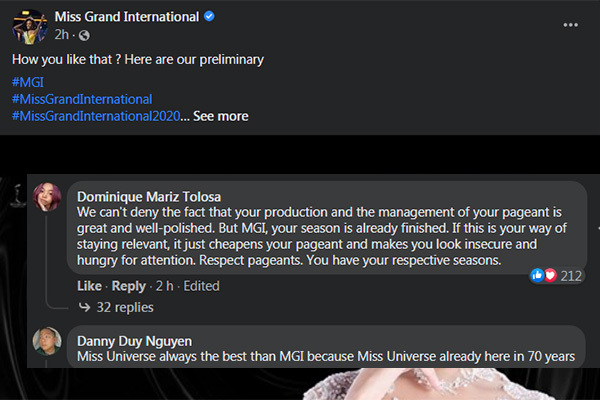
Task: Open Danny Duy Nguyen's profile name link
Action: point(137,340)
